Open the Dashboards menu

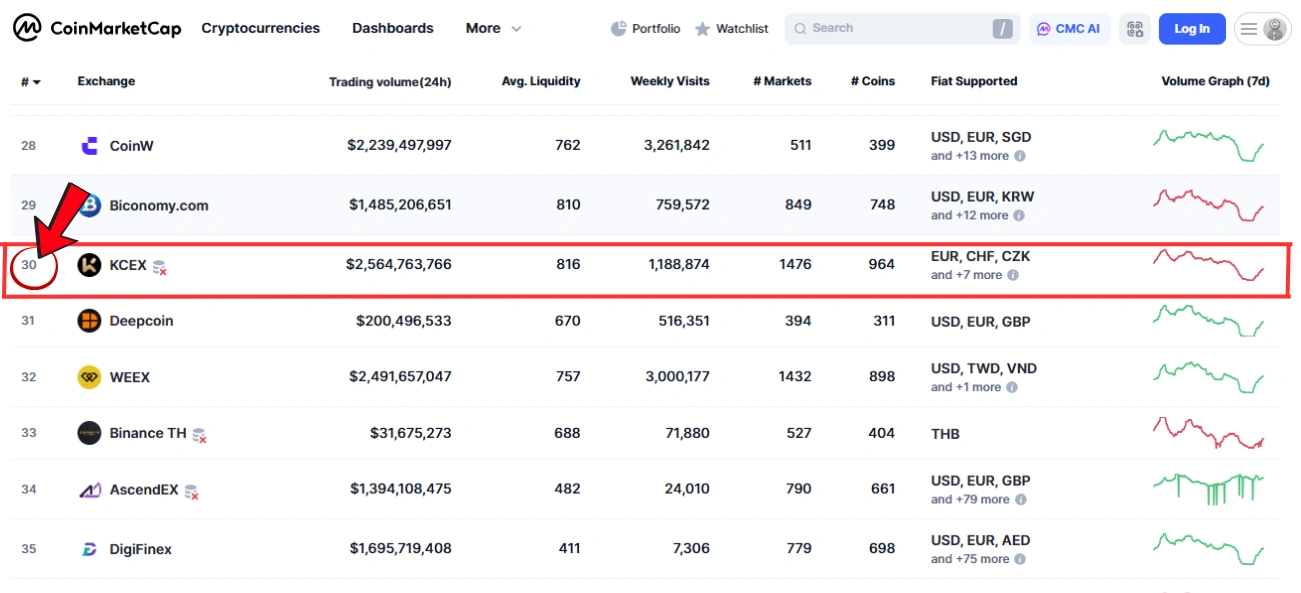(393, 28)
